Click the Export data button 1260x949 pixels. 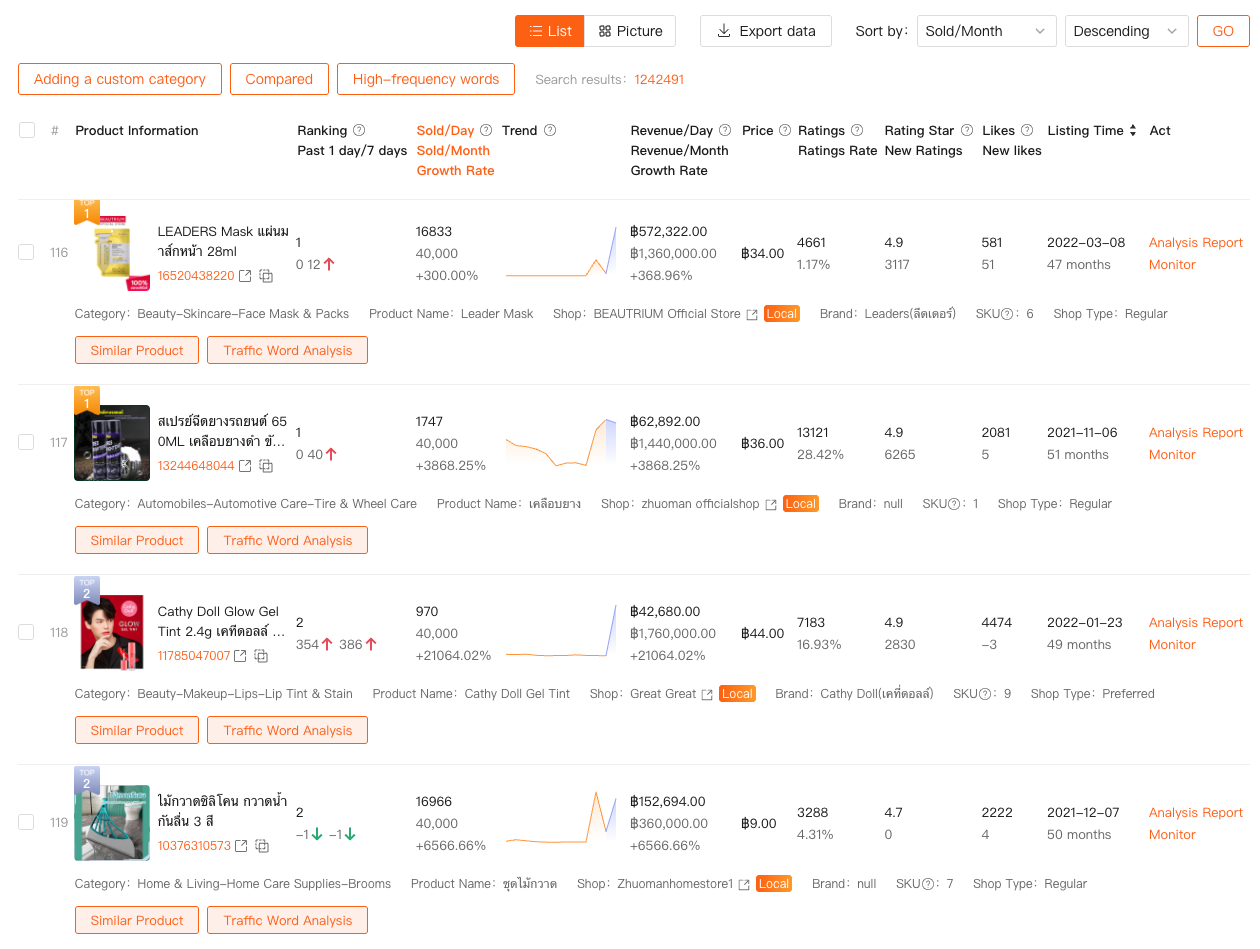(765, 31)
